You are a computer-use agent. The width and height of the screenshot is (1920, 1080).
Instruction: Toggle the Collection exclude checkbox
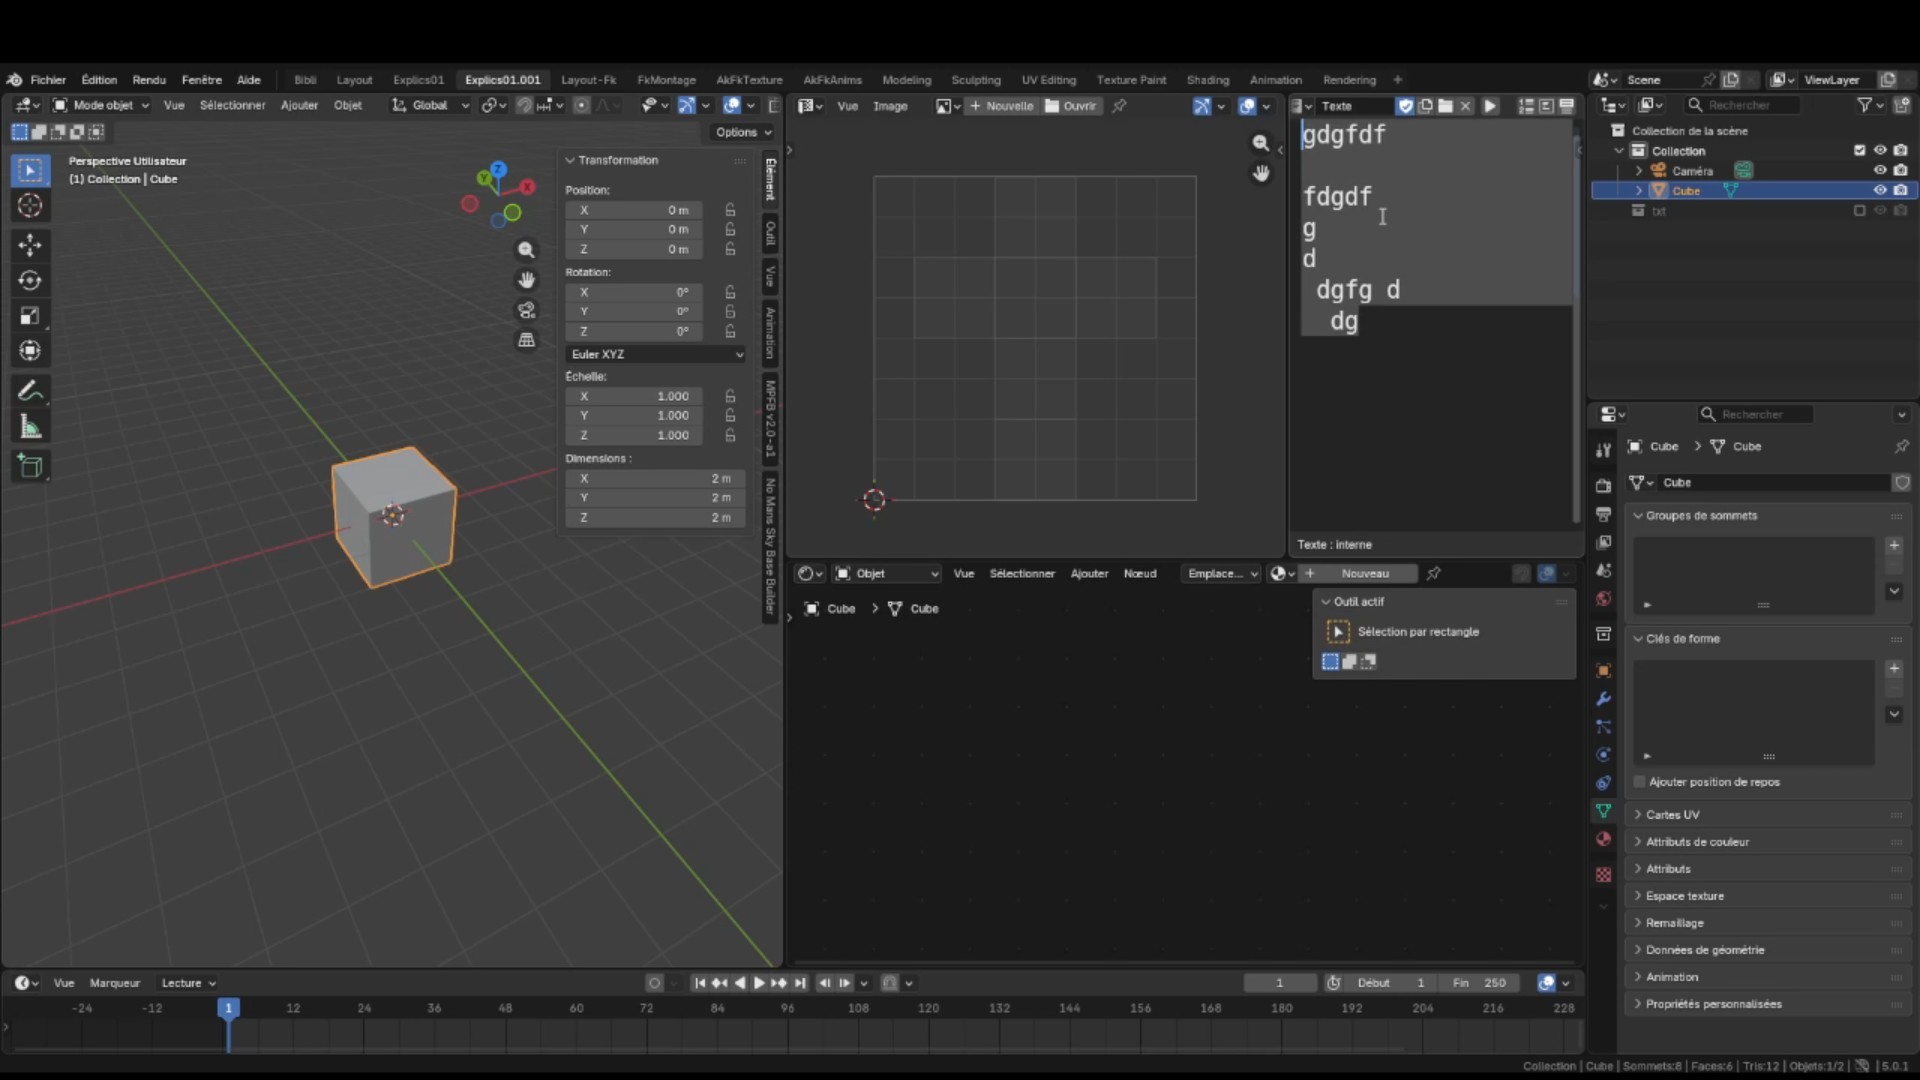pos(1859,151)
